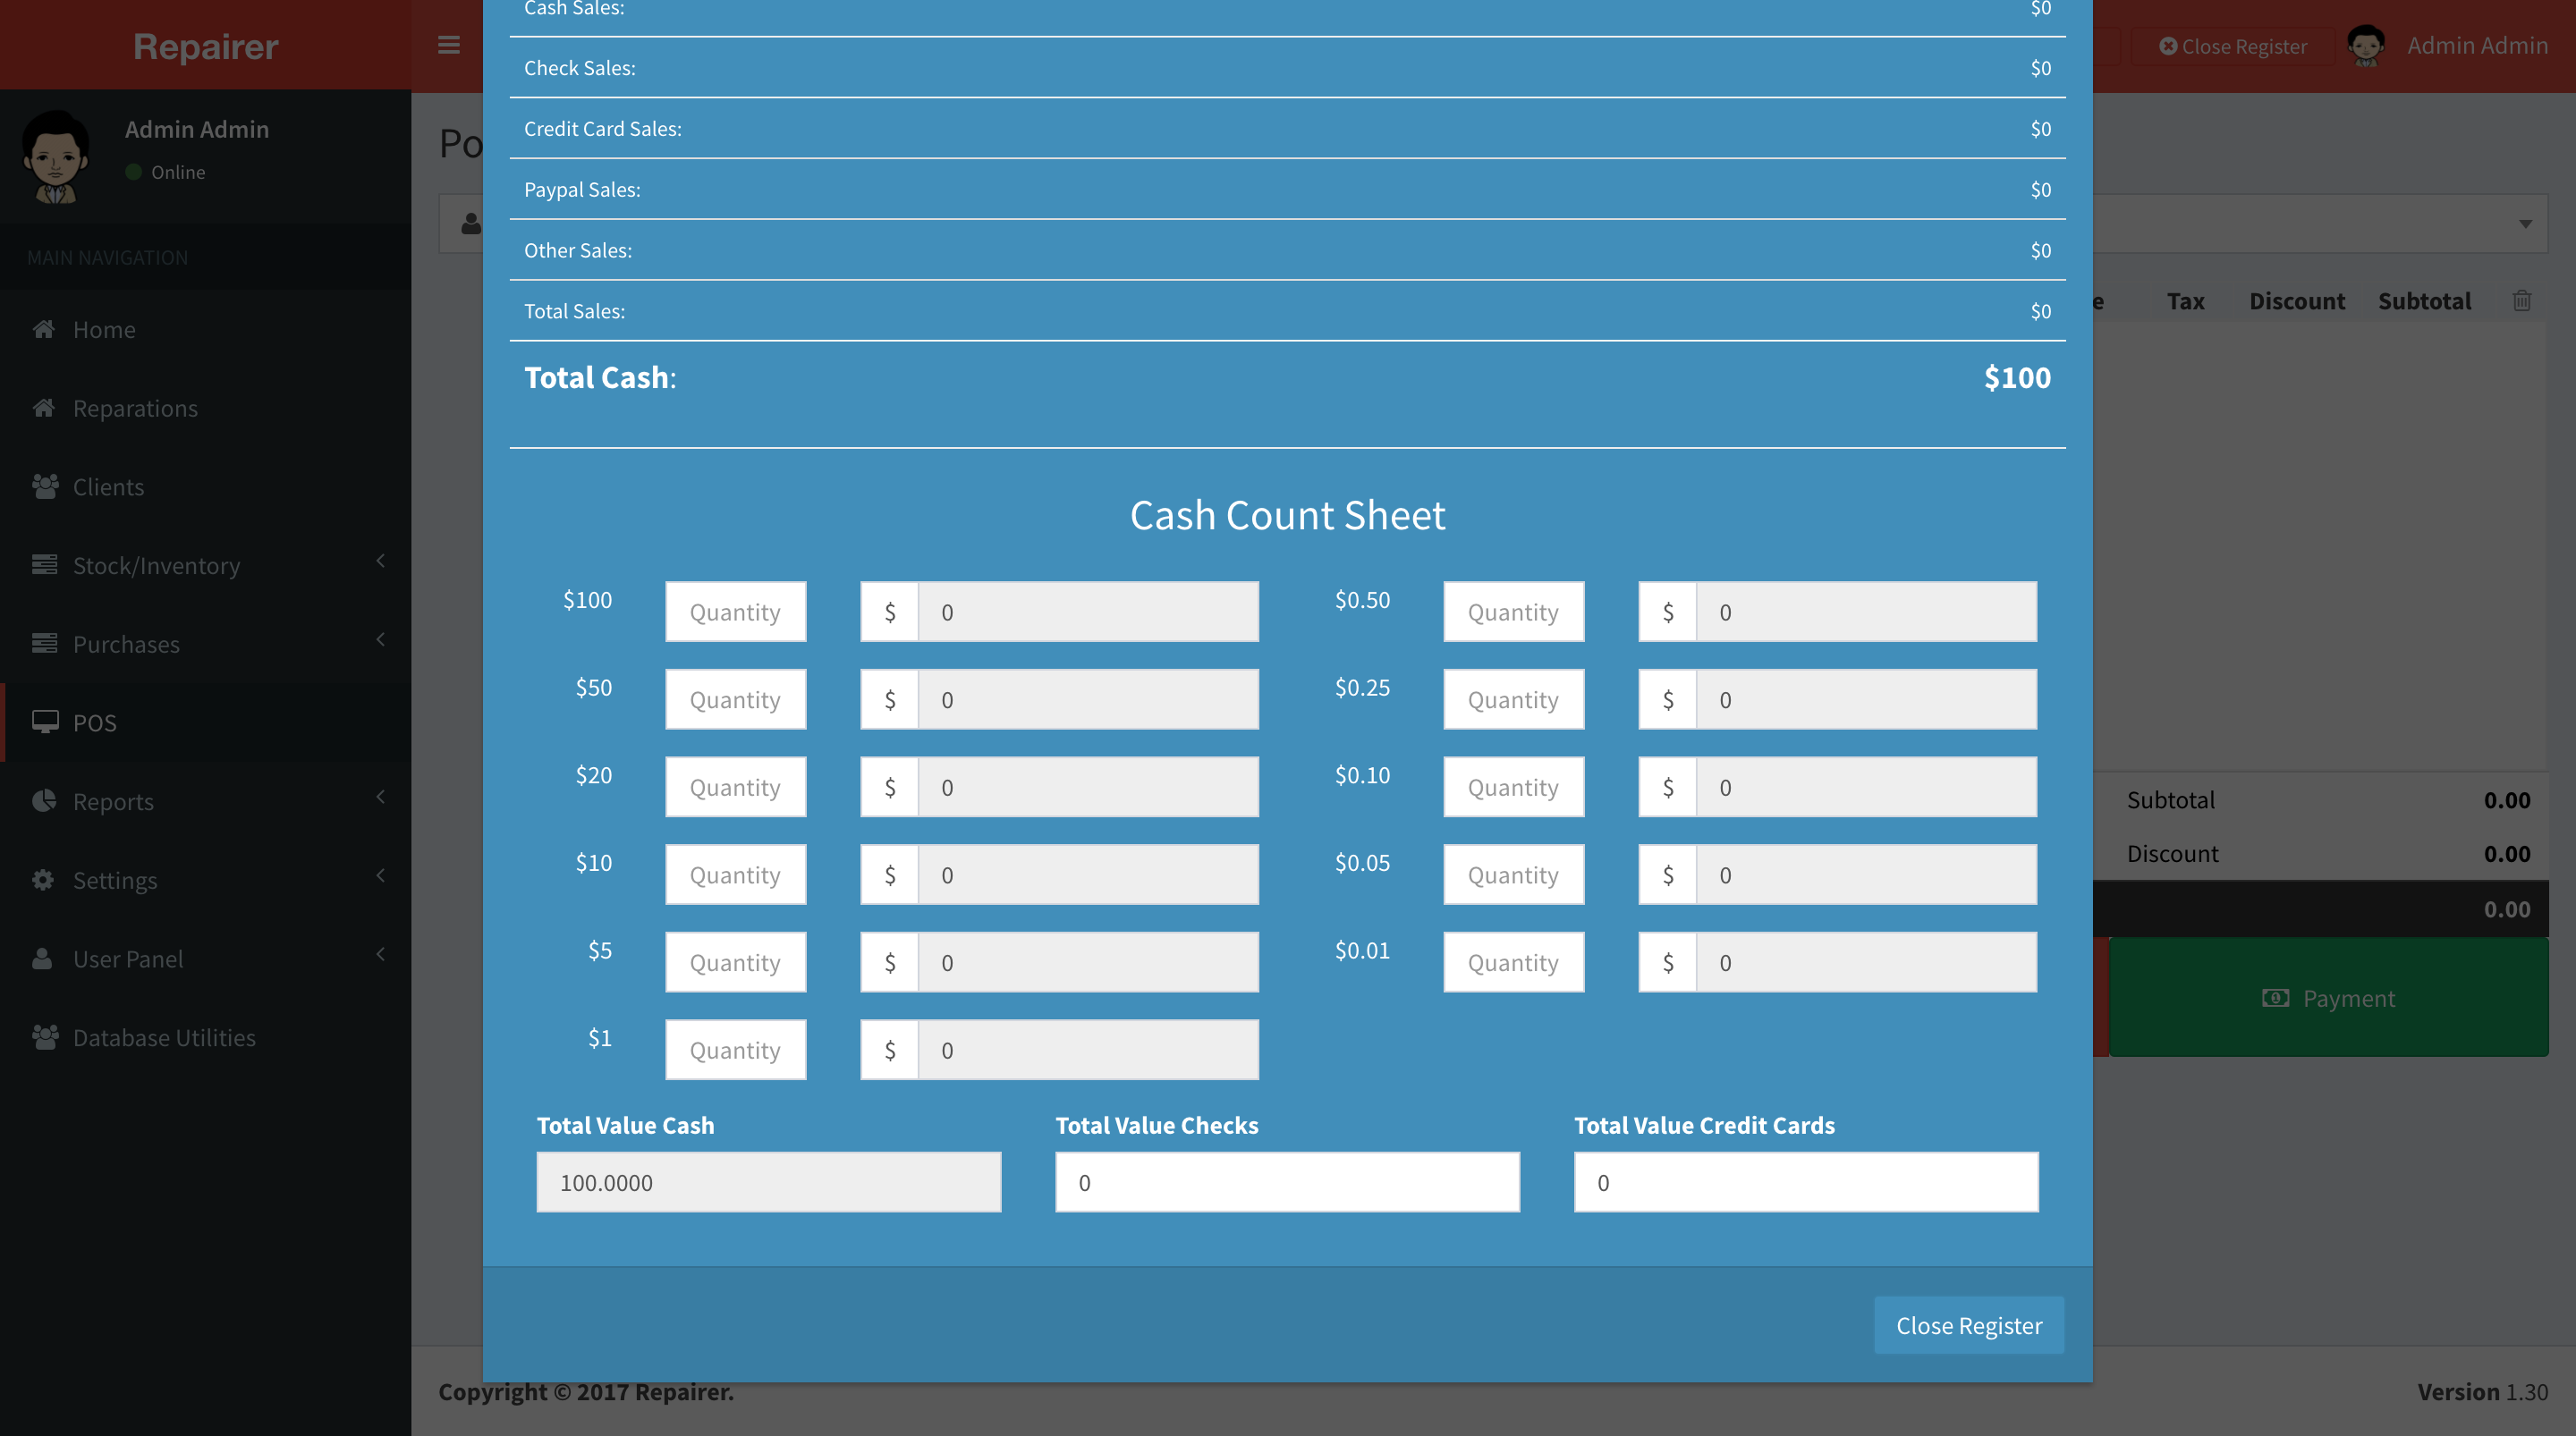Open the Database Utilities menu item
Screen dimensions: 2576x1436
206,1037
